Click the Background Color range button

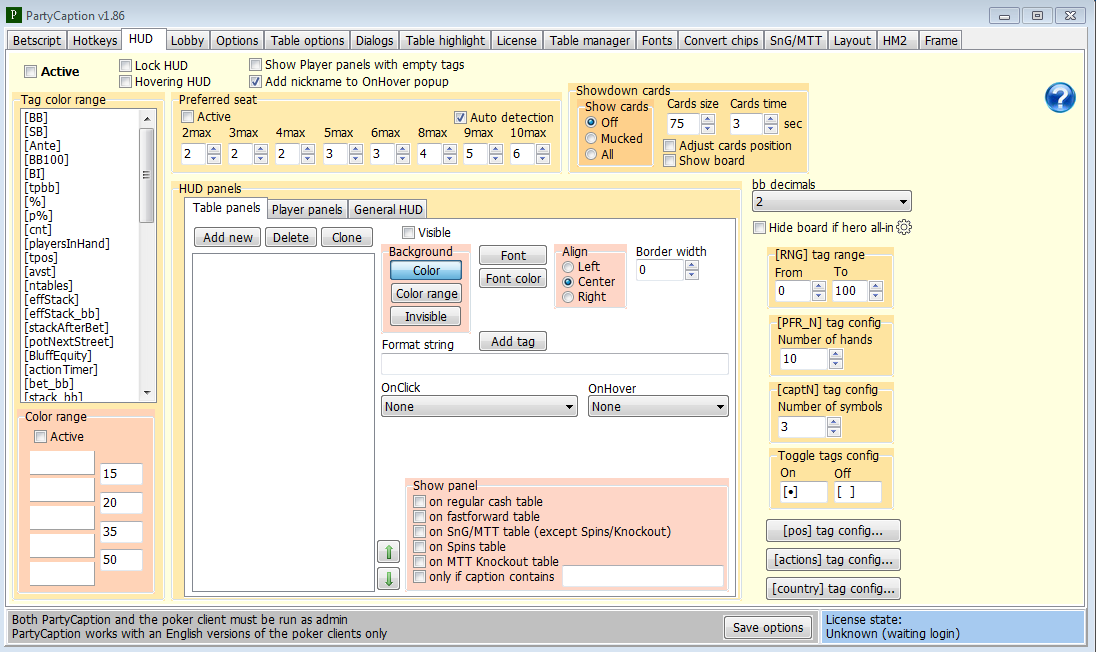[x=426, y=294]
